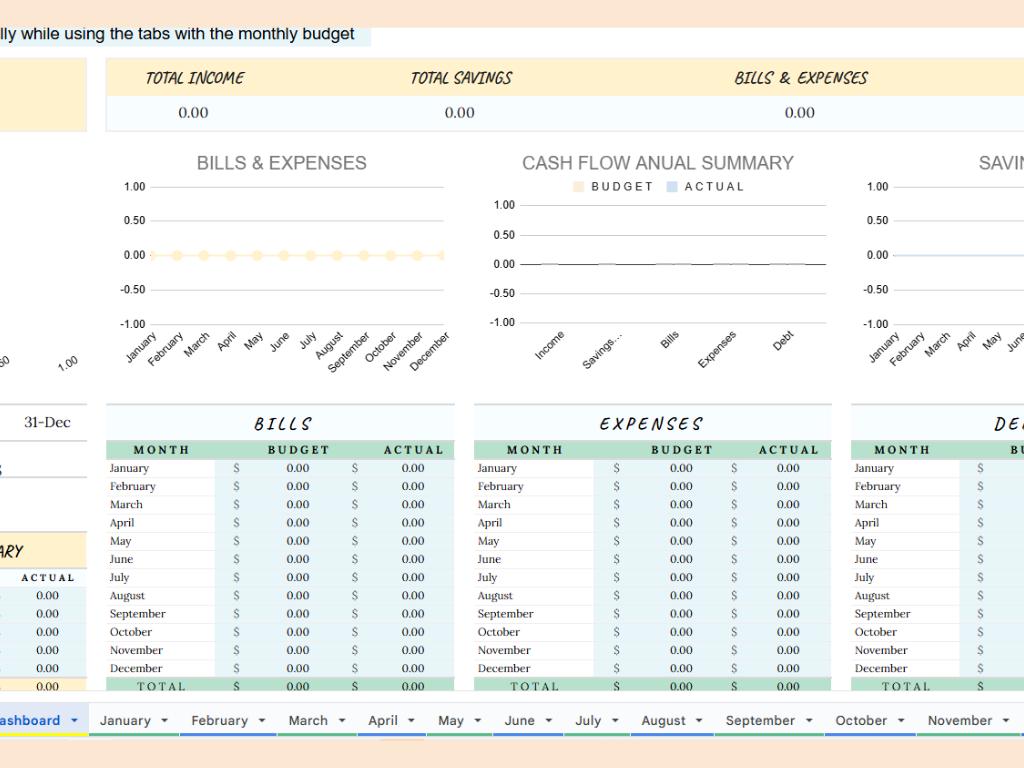
Task: Expand the July tab dropdown arrow
Action: click(615, 720)
